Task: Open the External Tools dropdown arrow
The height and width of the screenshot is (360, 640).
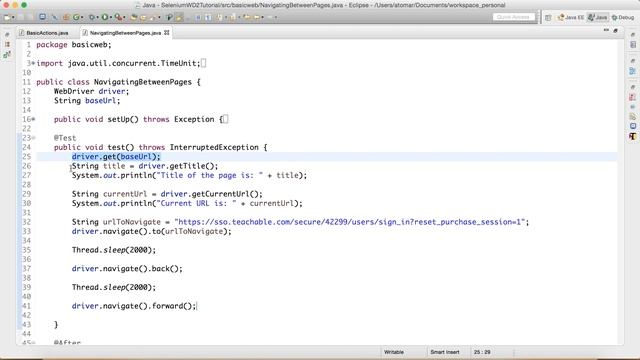Action: [x=124, y=17]
